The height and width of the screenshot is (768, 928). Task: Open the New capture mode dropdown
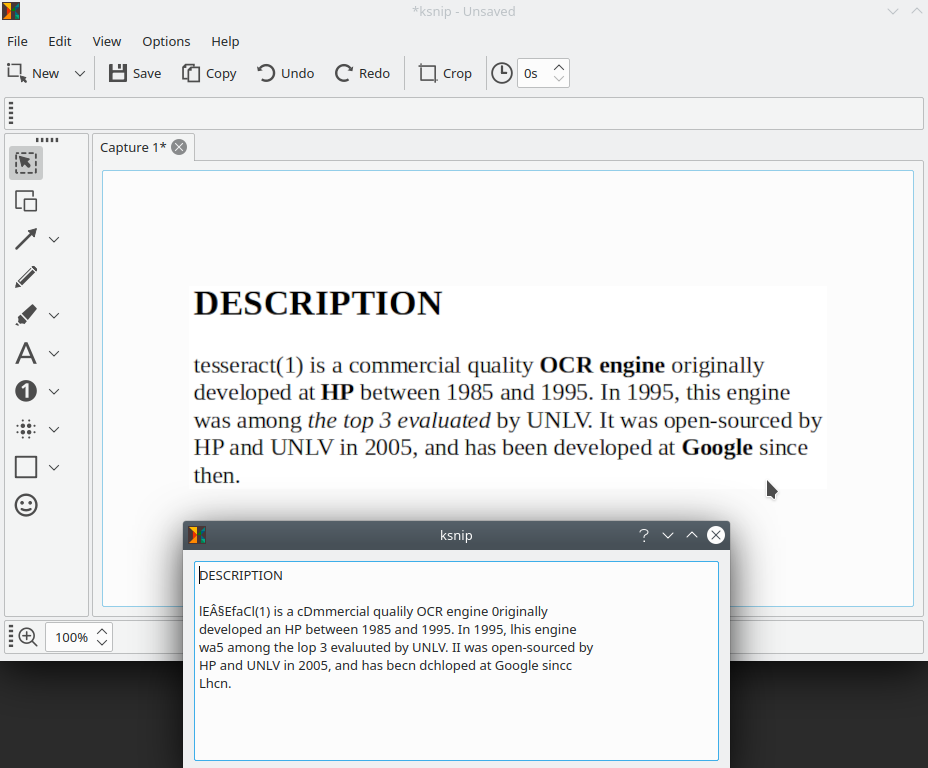click(79, 72)
